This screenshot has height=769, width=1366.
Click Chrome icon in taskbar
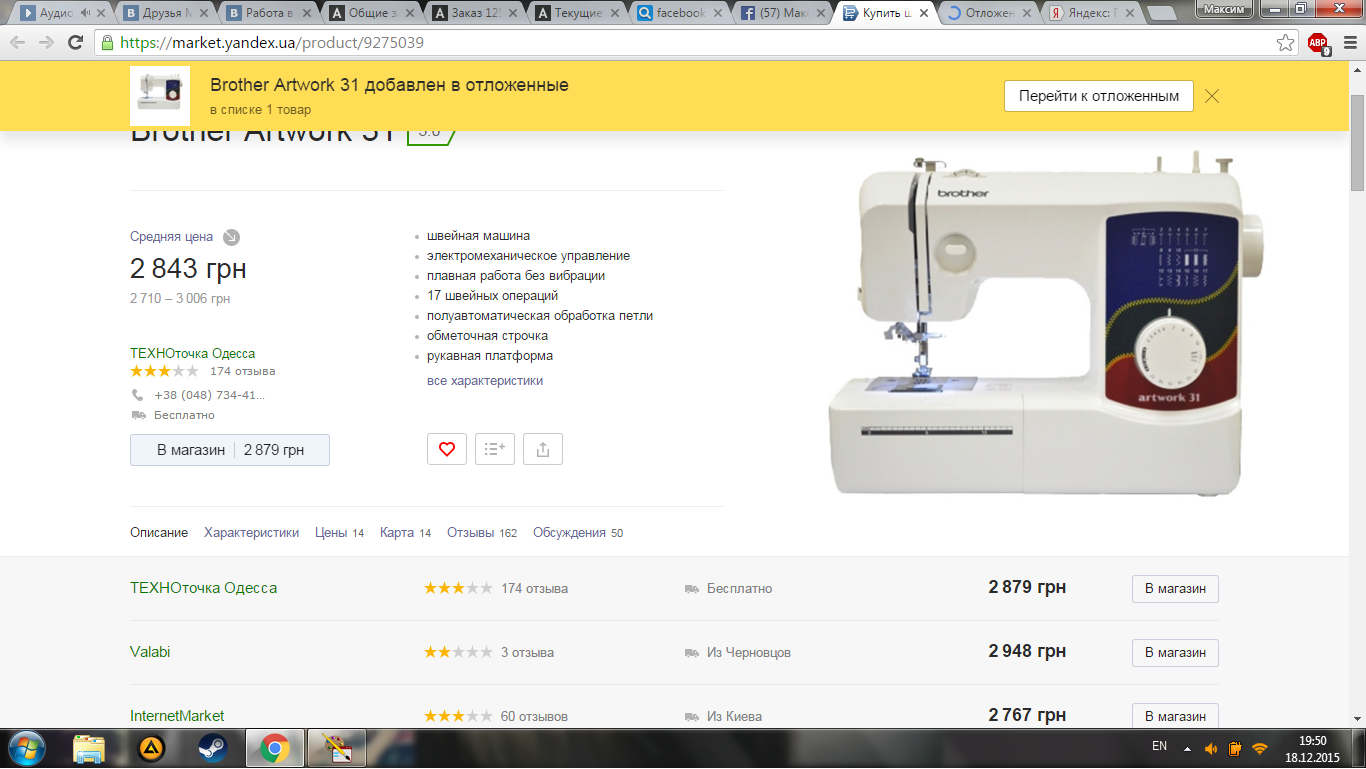[x=274, y=748]
